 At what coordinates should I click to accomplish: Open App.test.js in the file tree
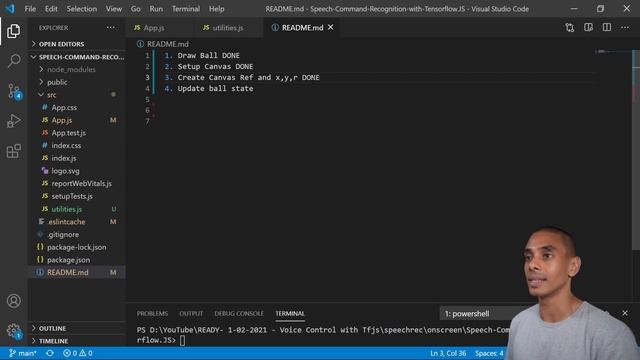tap(69, 133)
